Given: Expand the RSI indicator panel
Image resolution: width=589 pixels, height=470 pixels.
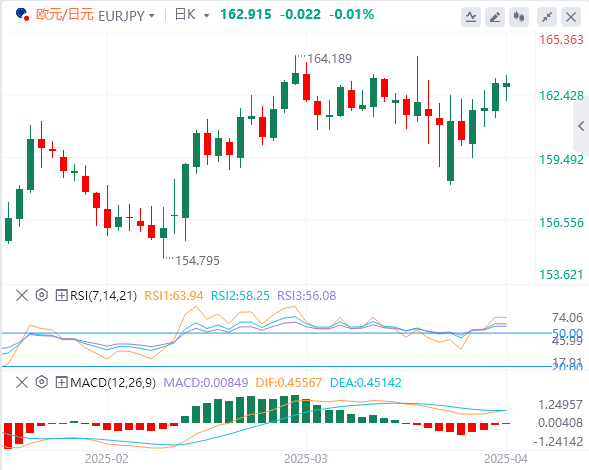Looking at the screenshot, I should 61,295.
